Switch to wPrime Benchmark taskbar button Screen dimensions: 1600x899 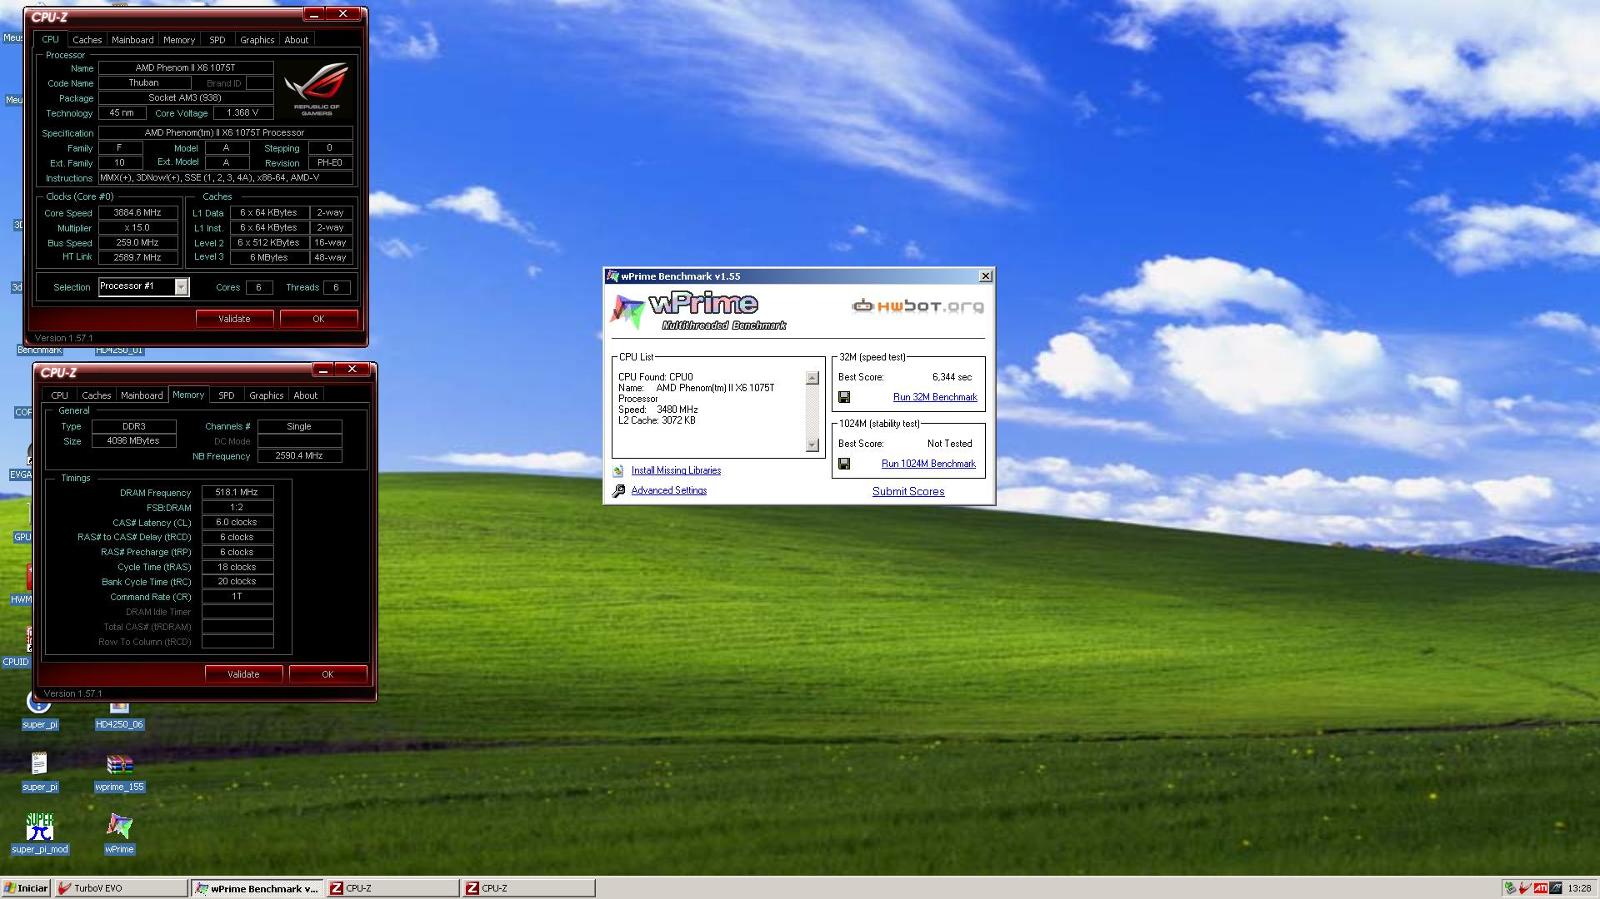(x=256, y=888)
